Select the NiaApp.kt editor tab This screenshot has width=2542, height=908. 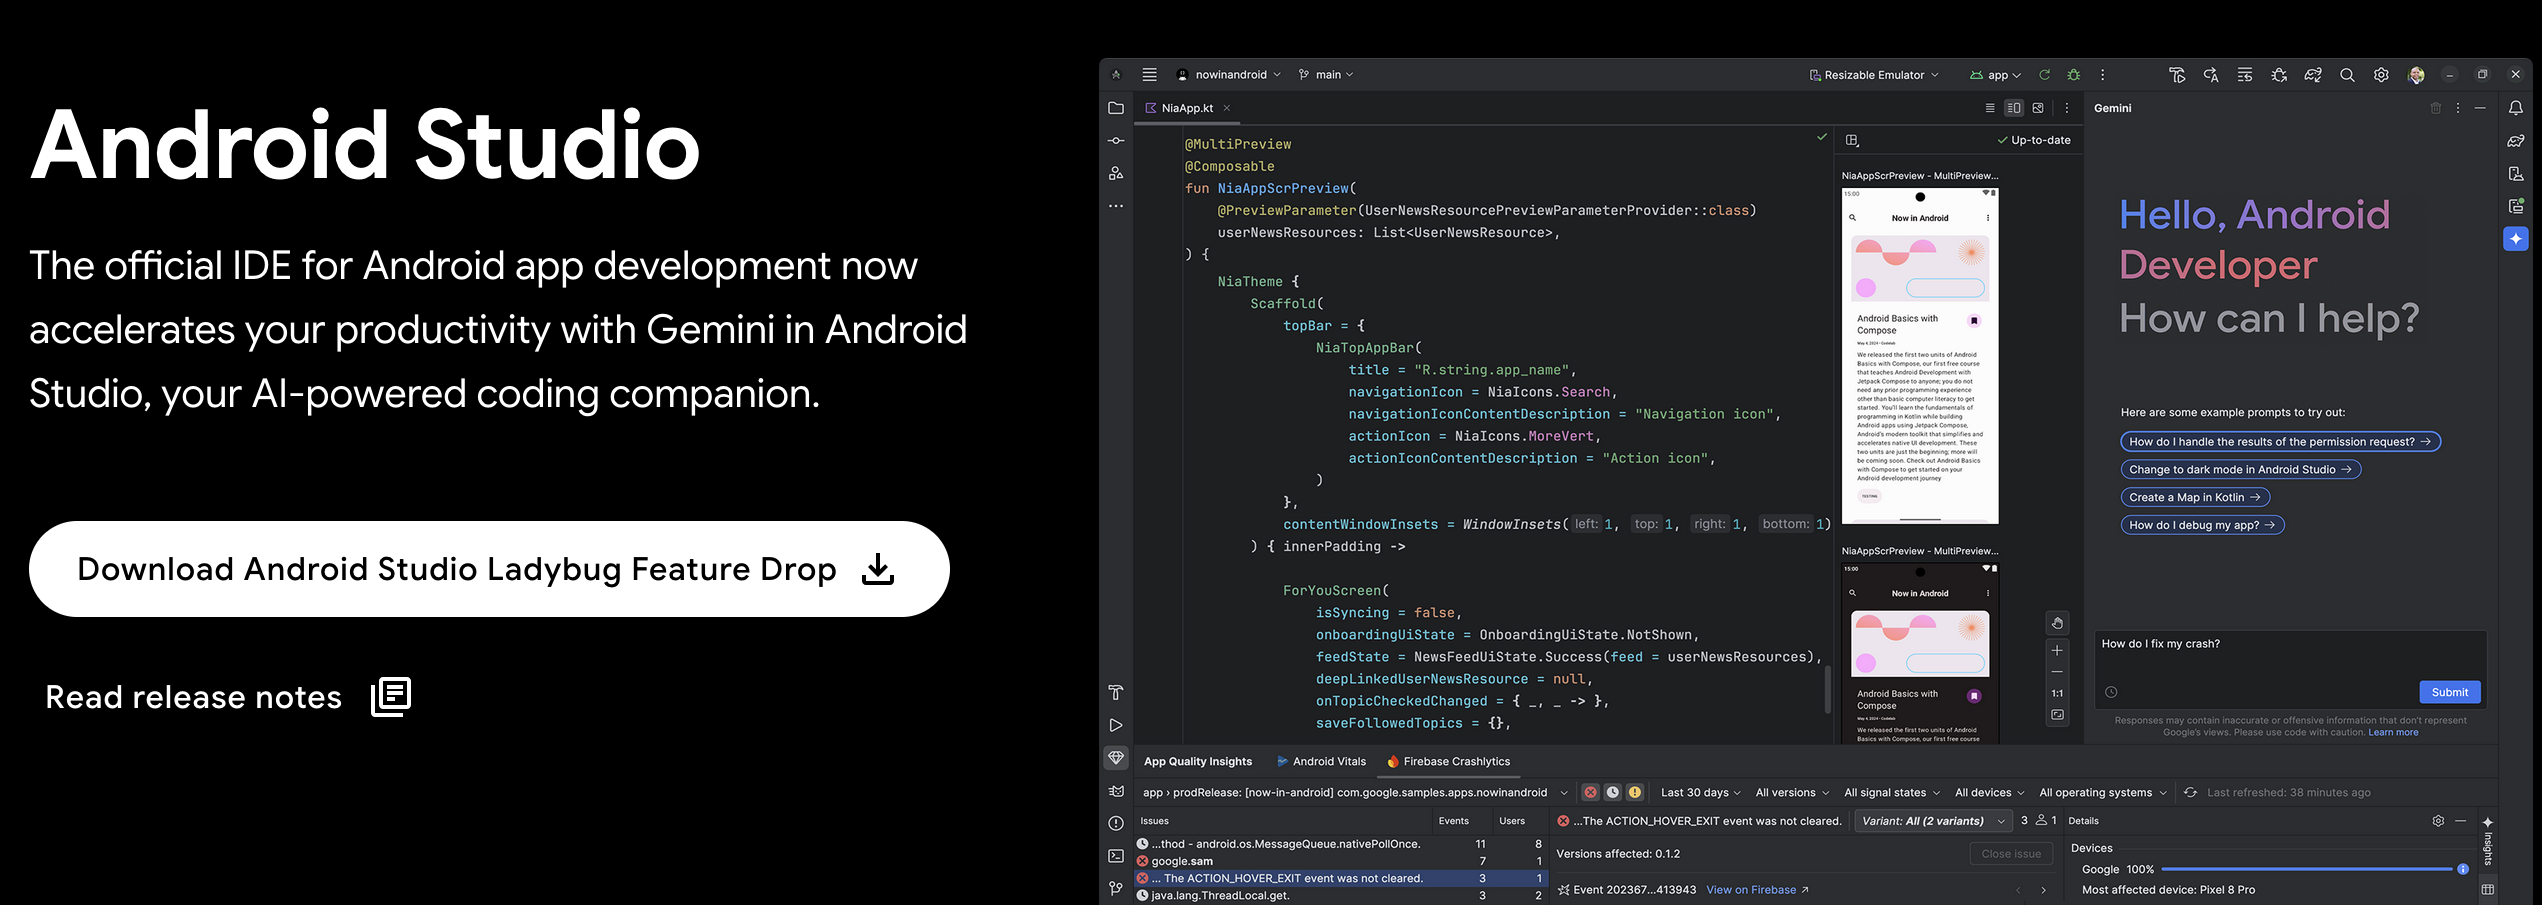click(x=1187, y=108)
